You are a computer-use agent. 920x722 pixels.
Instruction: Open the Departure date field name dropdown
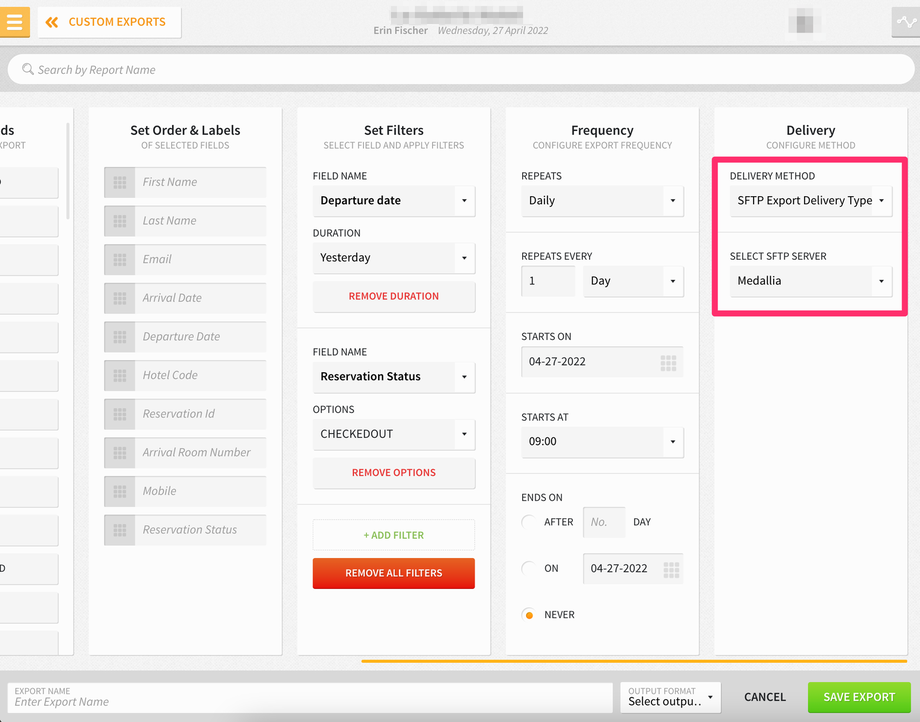click(394, 201)
